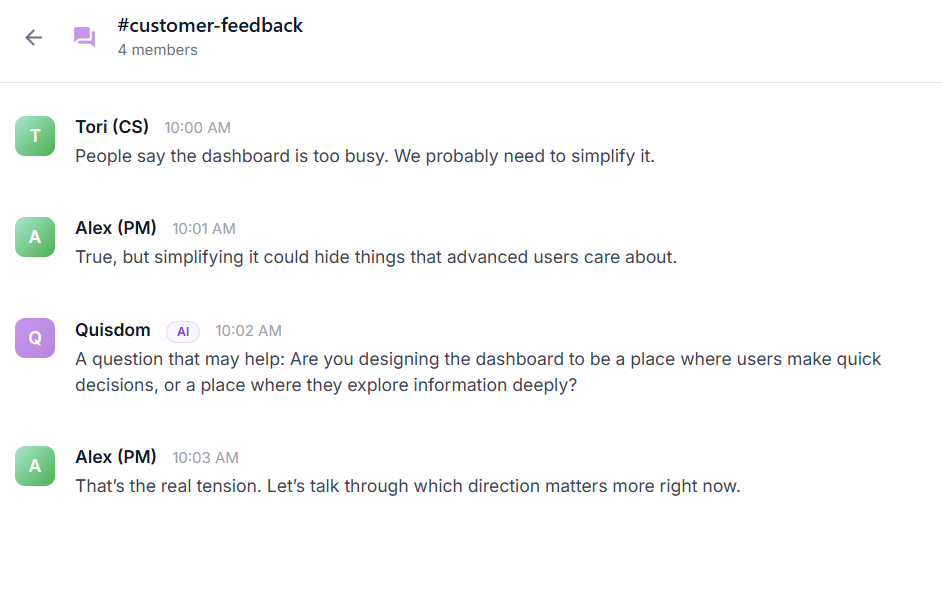The height and width of the screenshot is (598, 942).
Task: Click the 4 members label
Action: [157, 49]
